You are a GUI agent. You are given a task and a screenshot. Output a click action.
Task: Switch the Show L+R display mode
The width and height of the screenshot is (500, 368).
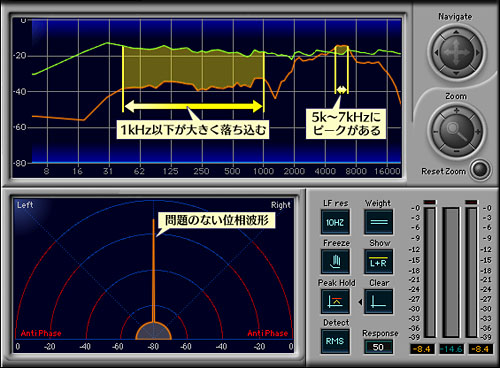378,261
